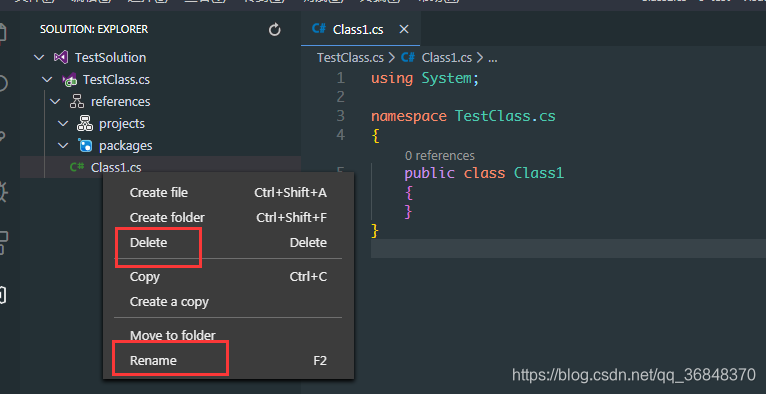766x394 pixels.
Task: Click TestClass.cs in the breadcrumb path
Action: pyautogui.click(x=350, y=58)
